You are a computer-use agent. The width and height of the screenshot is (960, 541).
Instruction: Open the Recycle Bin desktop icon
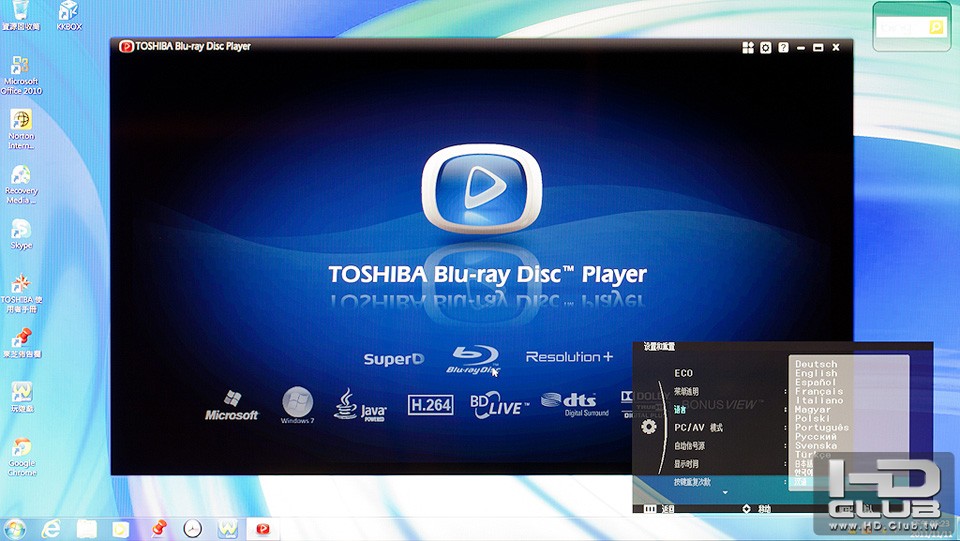click(x=21, y=16)
